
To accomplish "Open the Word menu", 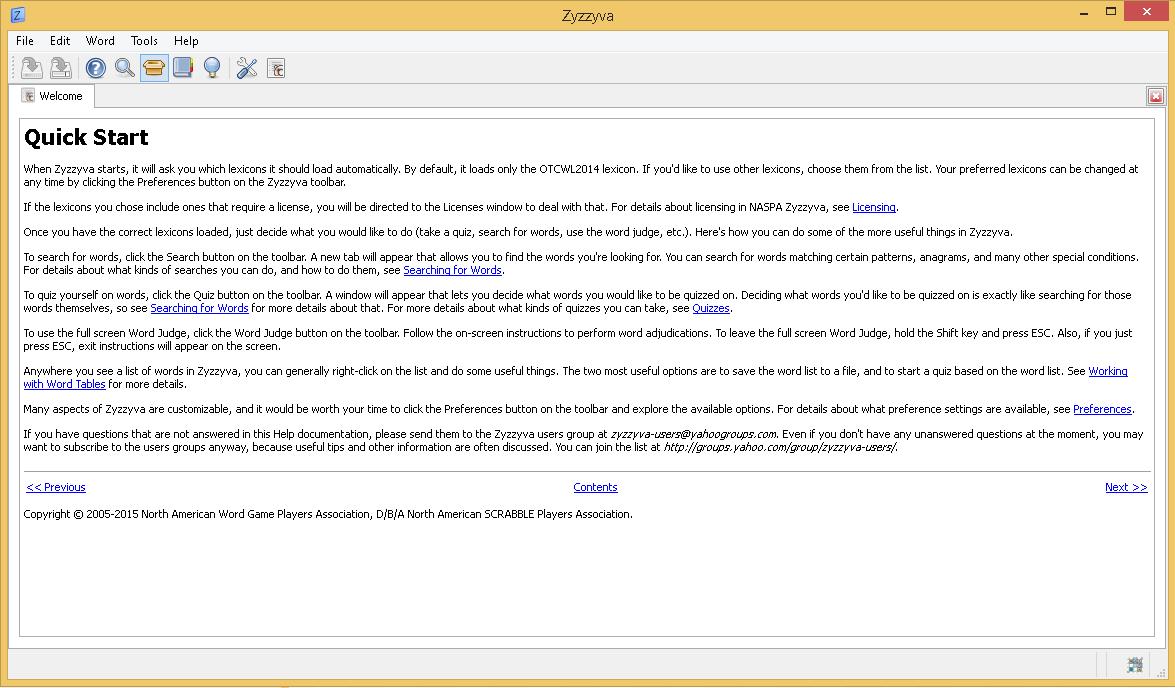I will click(100, 41).
